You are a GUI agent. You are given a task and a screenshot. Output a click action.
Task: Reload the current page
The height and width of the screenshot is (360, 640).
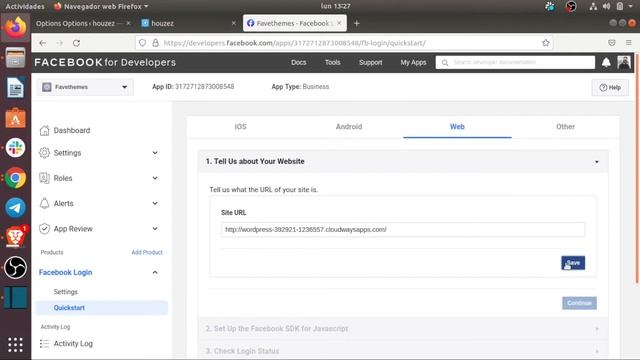(76, 43)
